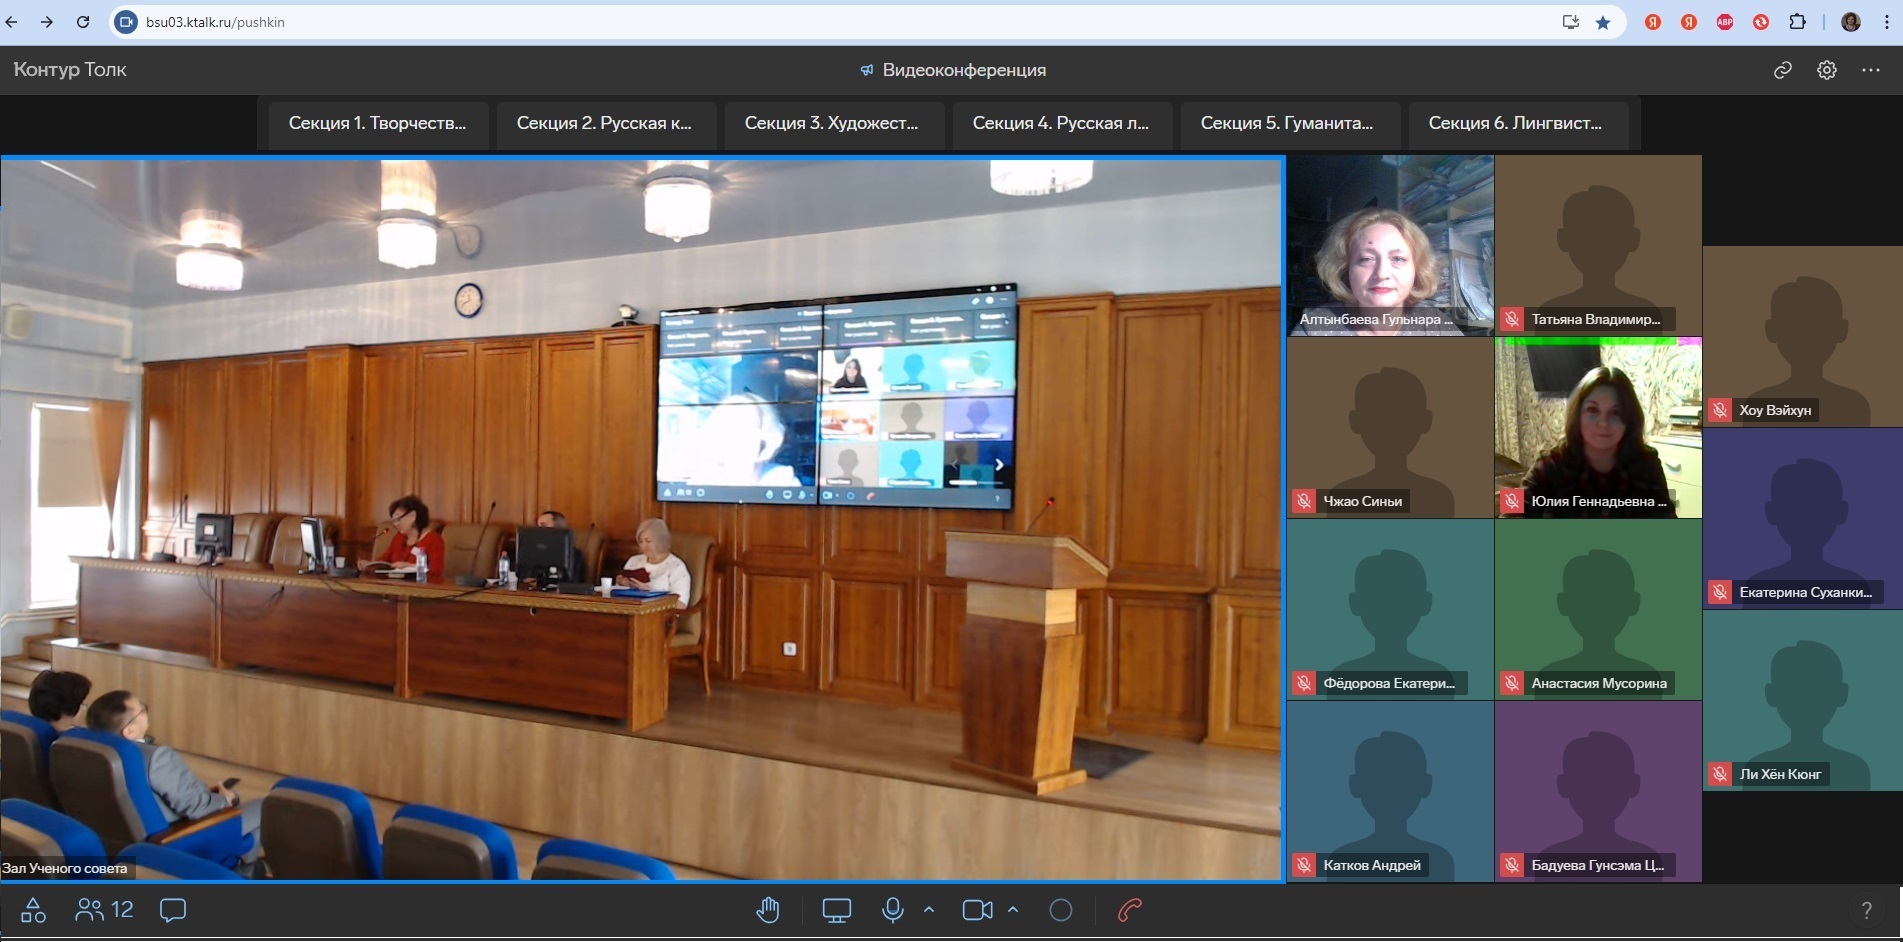Copy conference link via chain icon
1903x942 pixels.
coord(1782,70)
